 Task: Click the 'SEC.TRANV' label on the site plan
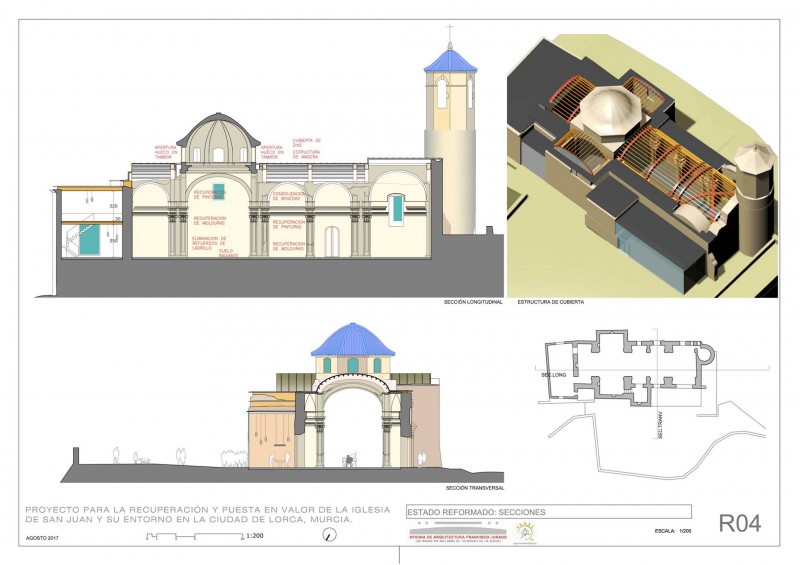coord(660,425)
